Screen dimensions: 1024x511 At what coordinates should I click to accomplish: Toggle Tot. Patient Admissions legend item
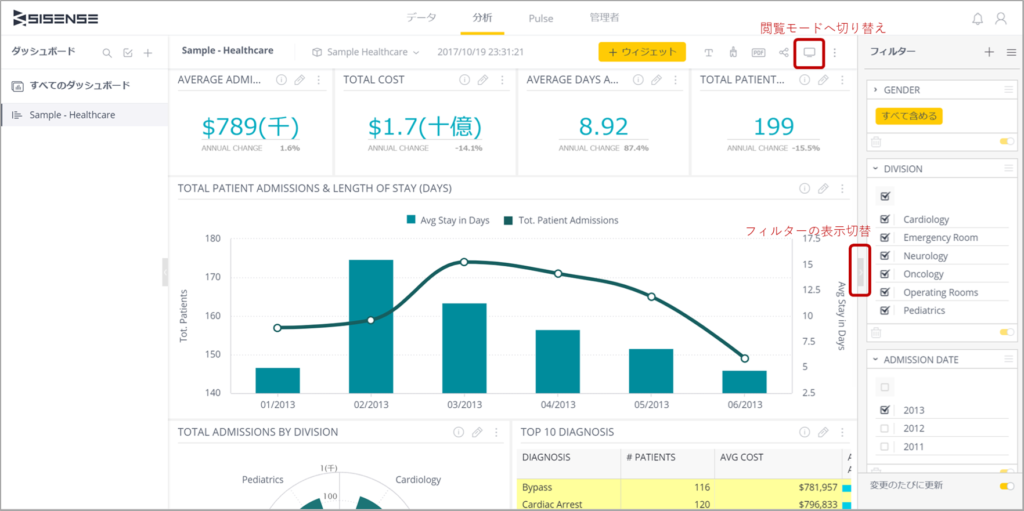561,220
